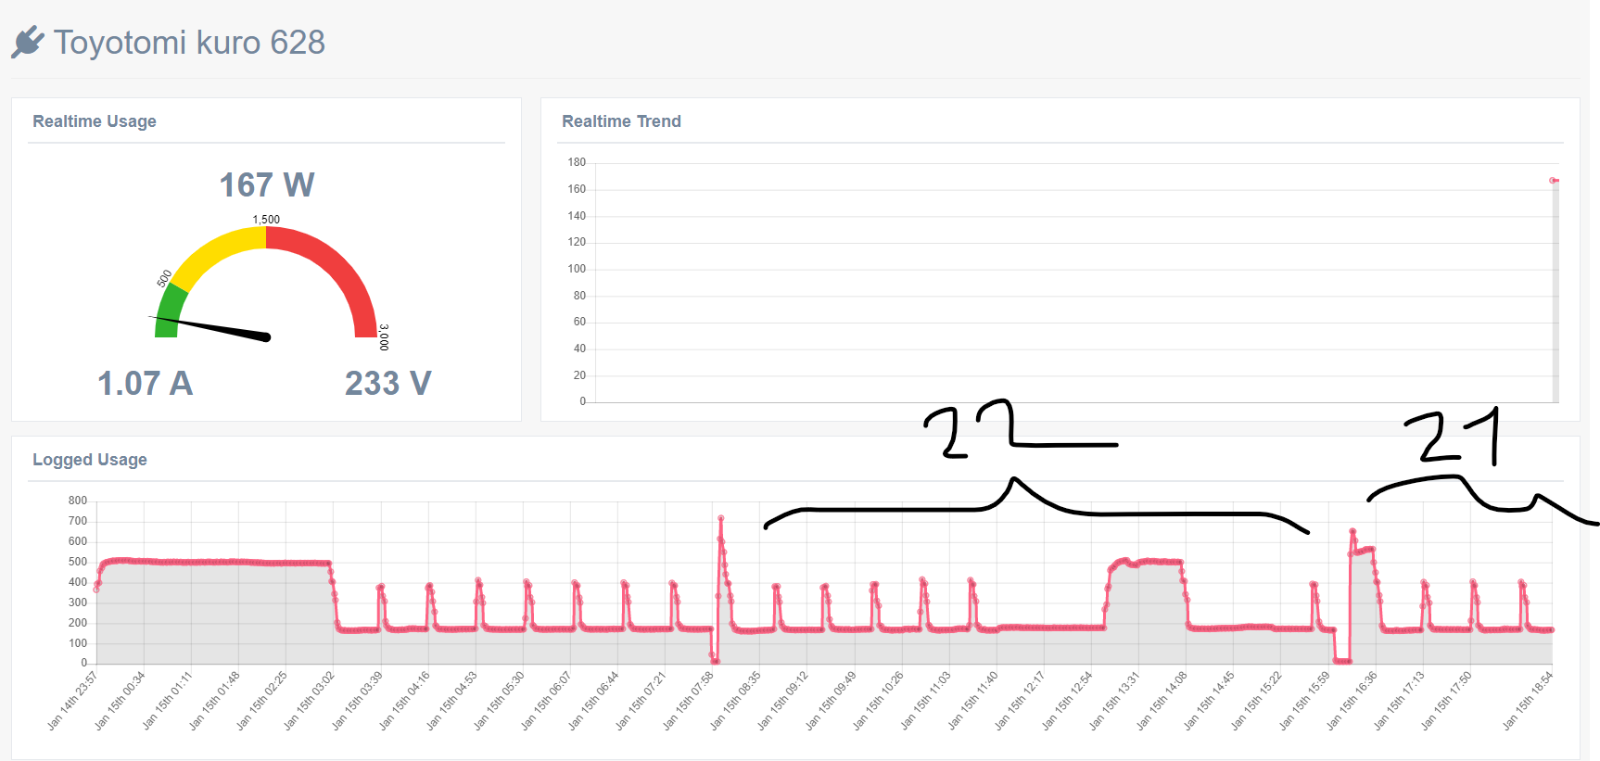1600x761 pixels.
Task: Click the tallest Logged Usage spike above 700
Action: coord(720,518)
